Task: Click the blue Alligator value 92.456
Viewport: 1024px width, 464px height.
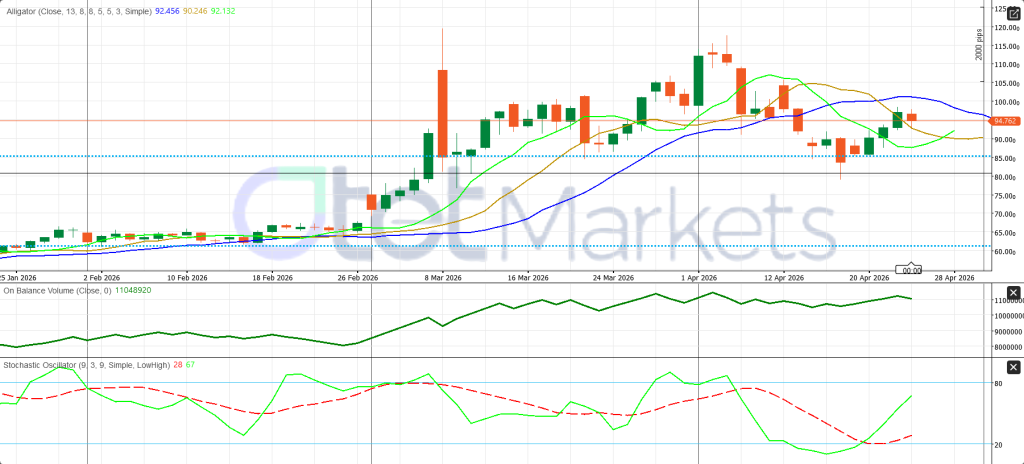Action: tap(167, 11)
